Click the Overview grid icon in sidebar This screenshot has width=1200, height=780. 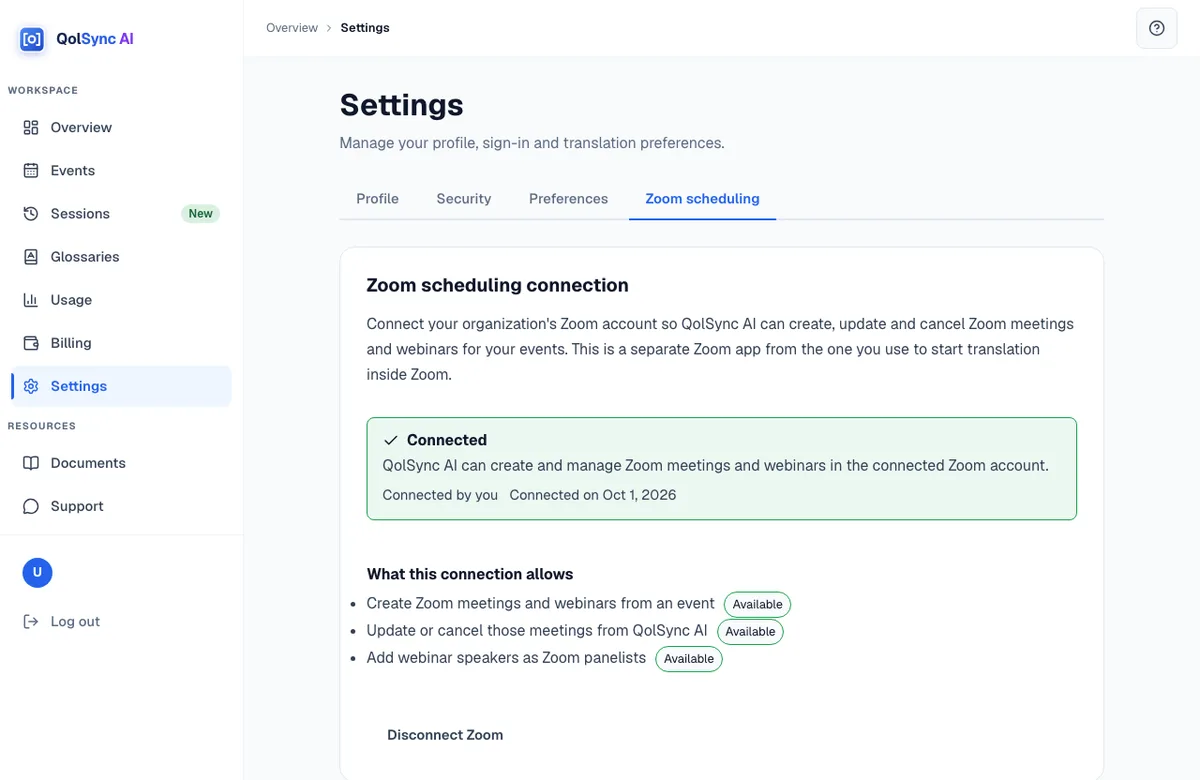tap(31, 127)
